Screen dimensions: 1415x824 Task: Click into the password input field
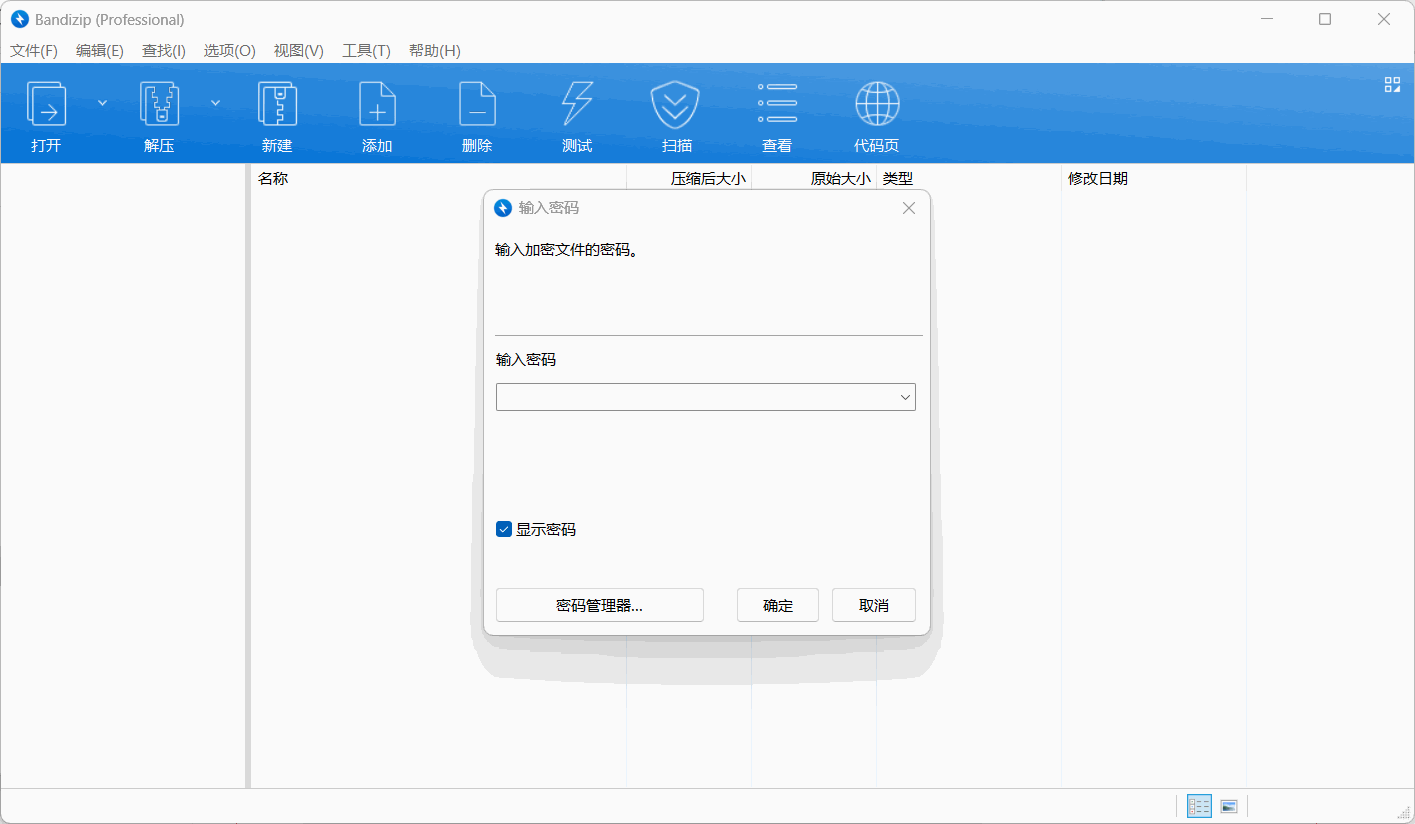tap(695, 397)
